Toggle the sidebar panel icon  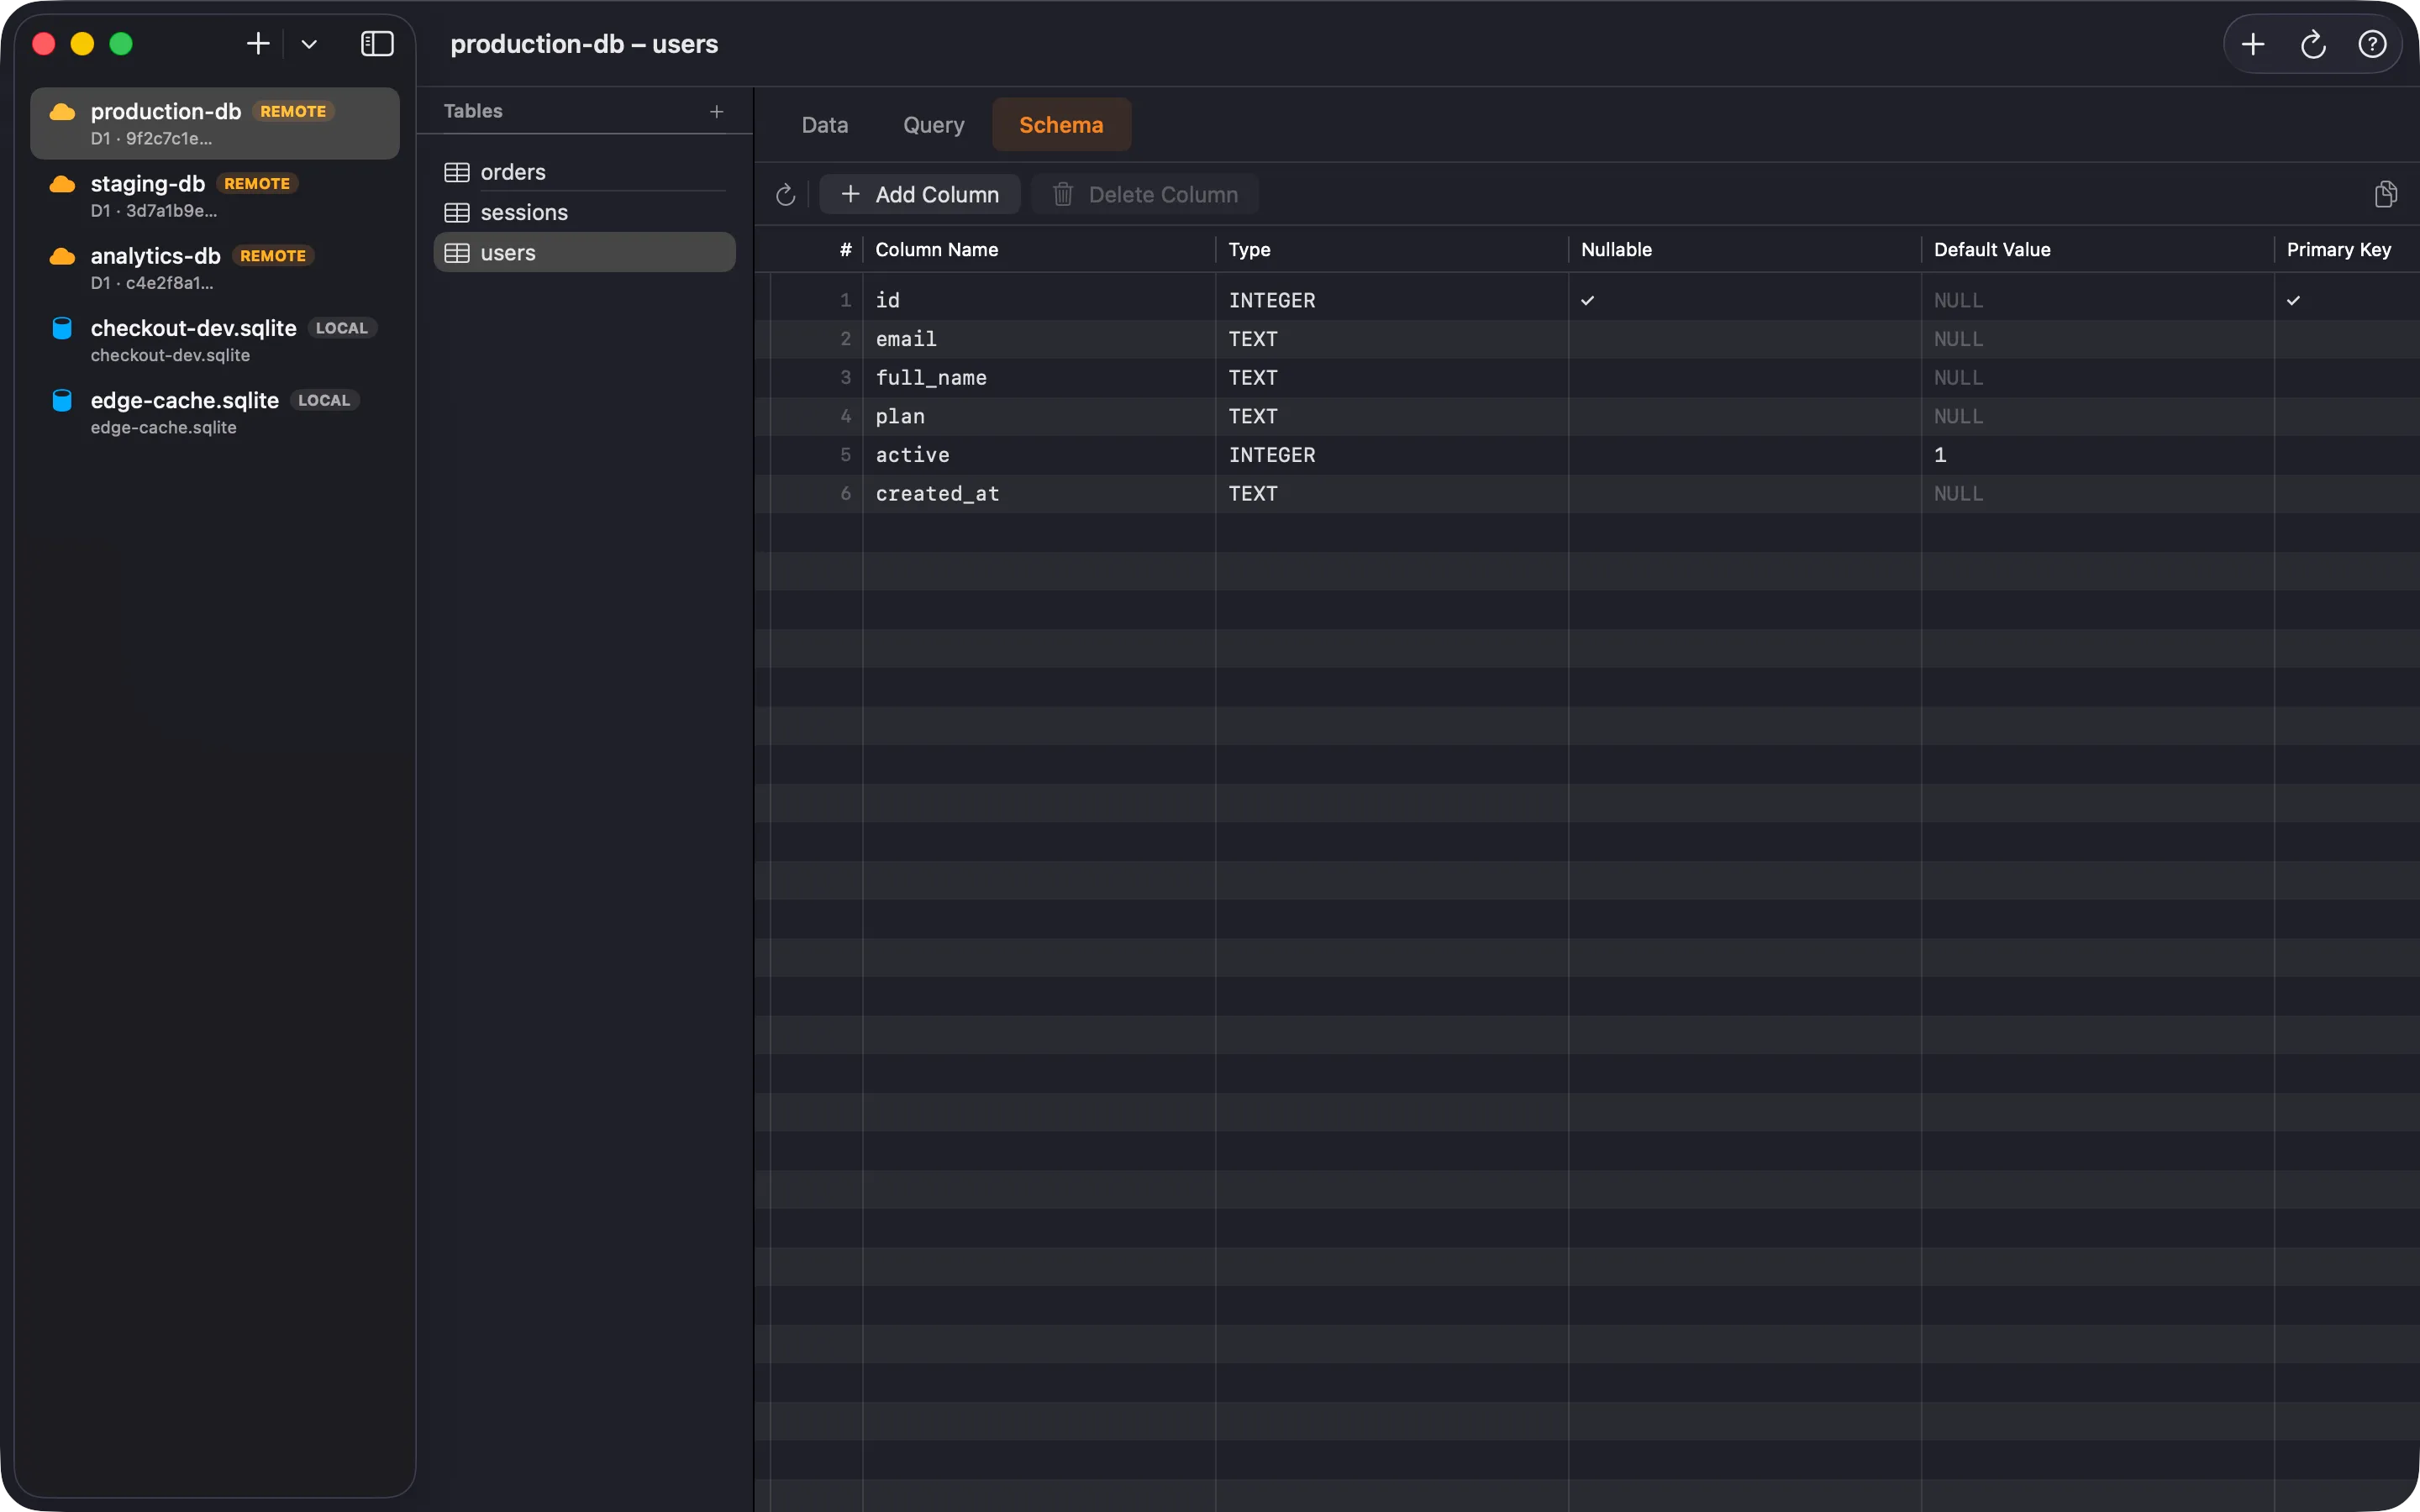(377, 44)
